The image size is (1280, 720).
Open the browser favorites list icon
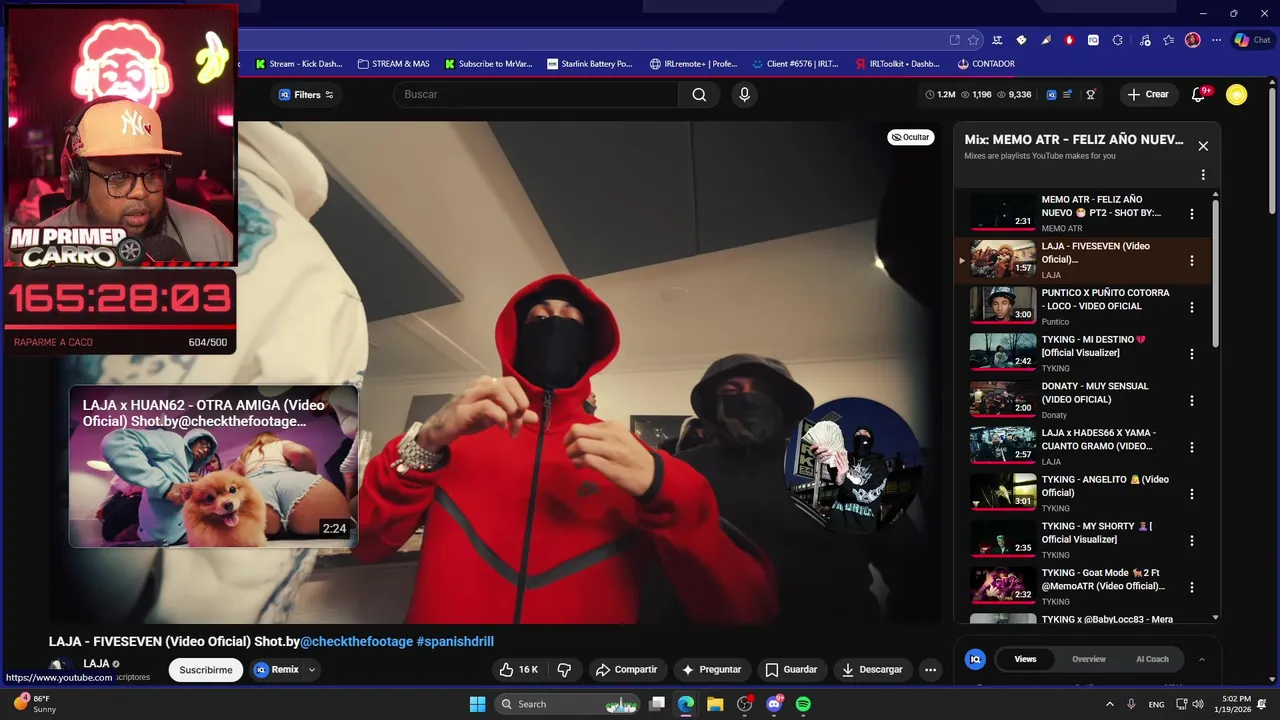click(x=1168, y=40)
